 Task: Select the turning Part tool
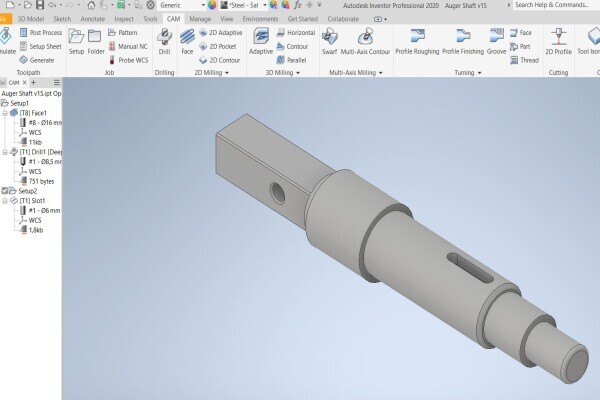(x=520, y=46)
